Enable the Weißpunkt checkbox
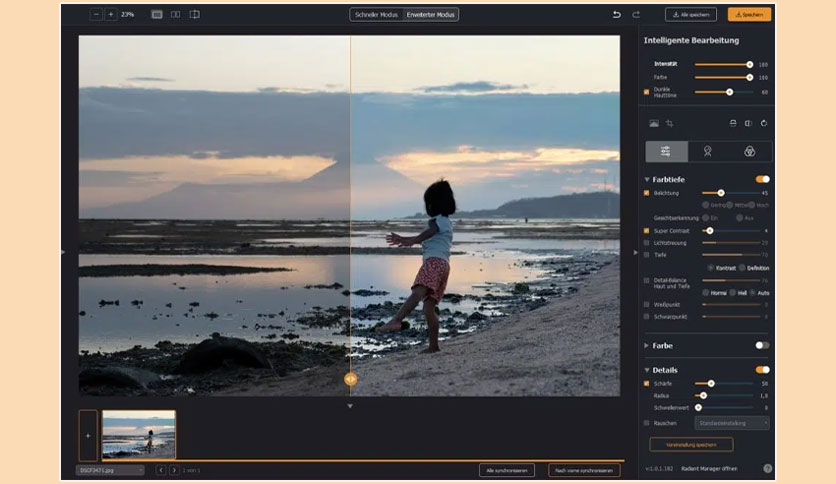Viewport: 836px width, 484px height. (647, 304)
